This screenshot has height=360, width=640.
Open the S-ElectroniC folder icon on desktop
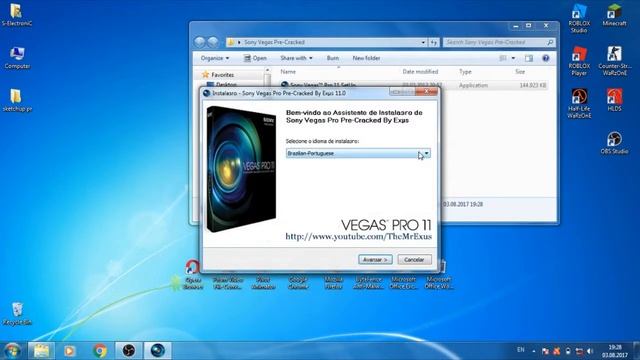click(x=16, y=15)
